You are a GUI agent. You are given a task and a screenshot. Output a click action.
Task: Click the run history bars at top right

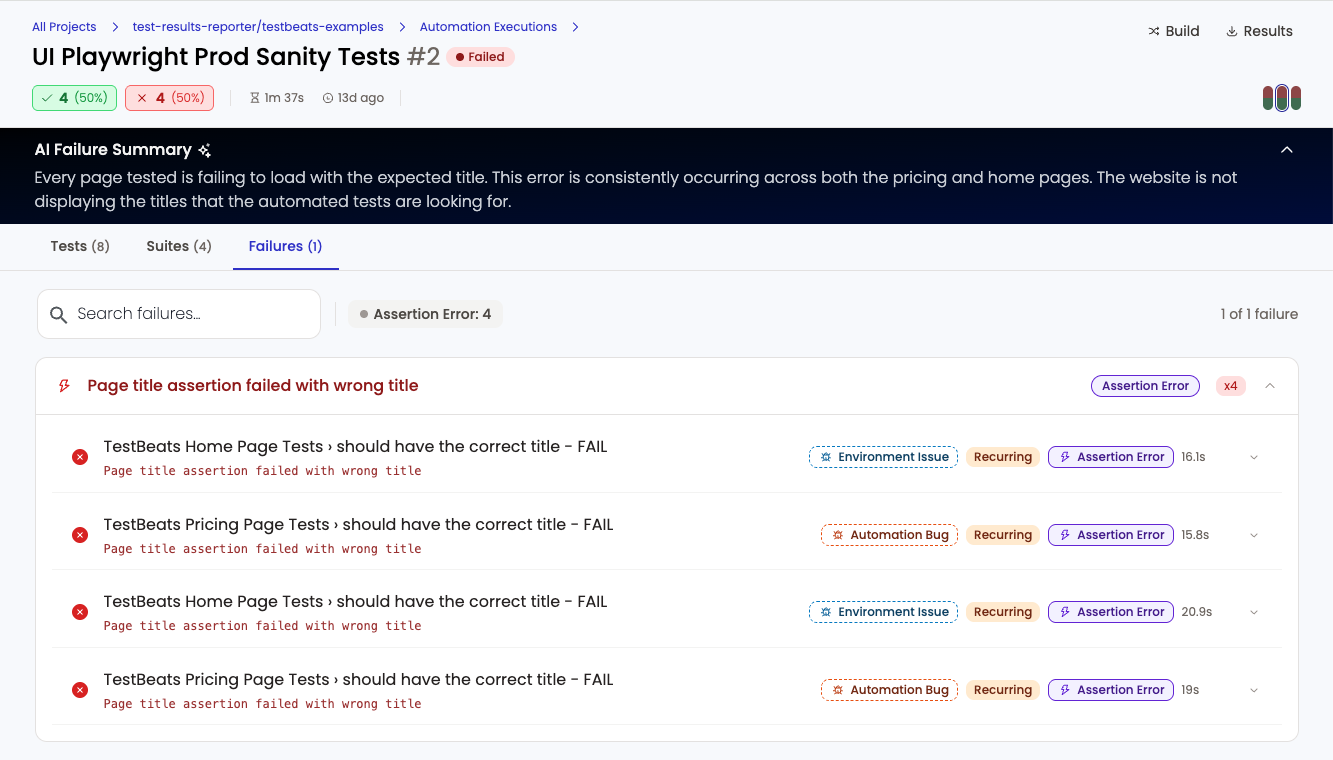click(1281, 98)
